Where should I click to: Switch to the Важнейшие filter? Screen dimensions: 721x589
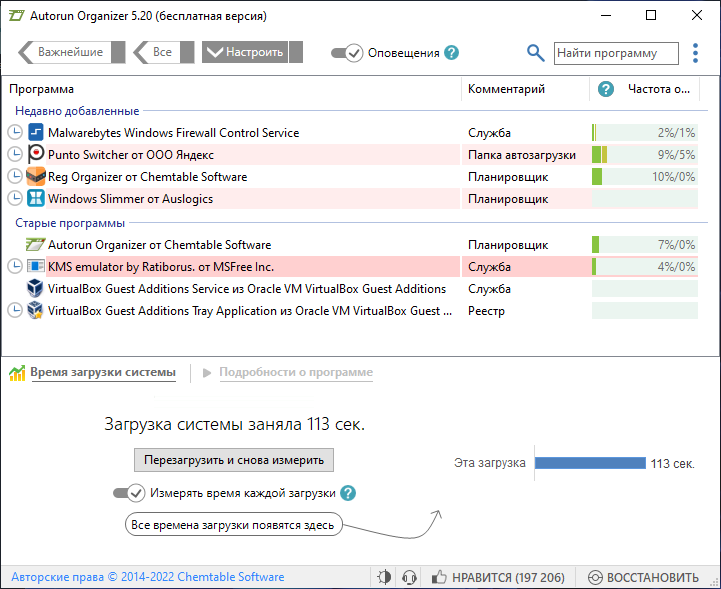point(72,51)
